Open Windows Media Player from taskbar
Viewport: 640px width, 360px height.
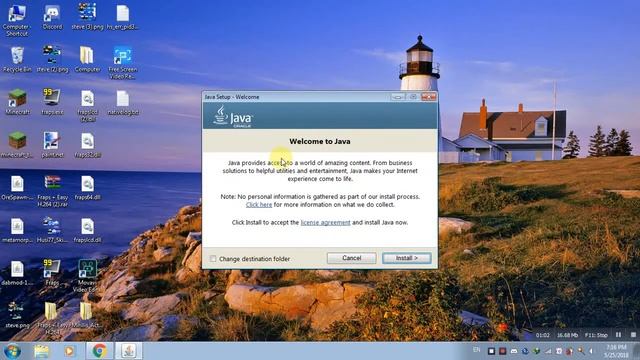pos(69,351)
